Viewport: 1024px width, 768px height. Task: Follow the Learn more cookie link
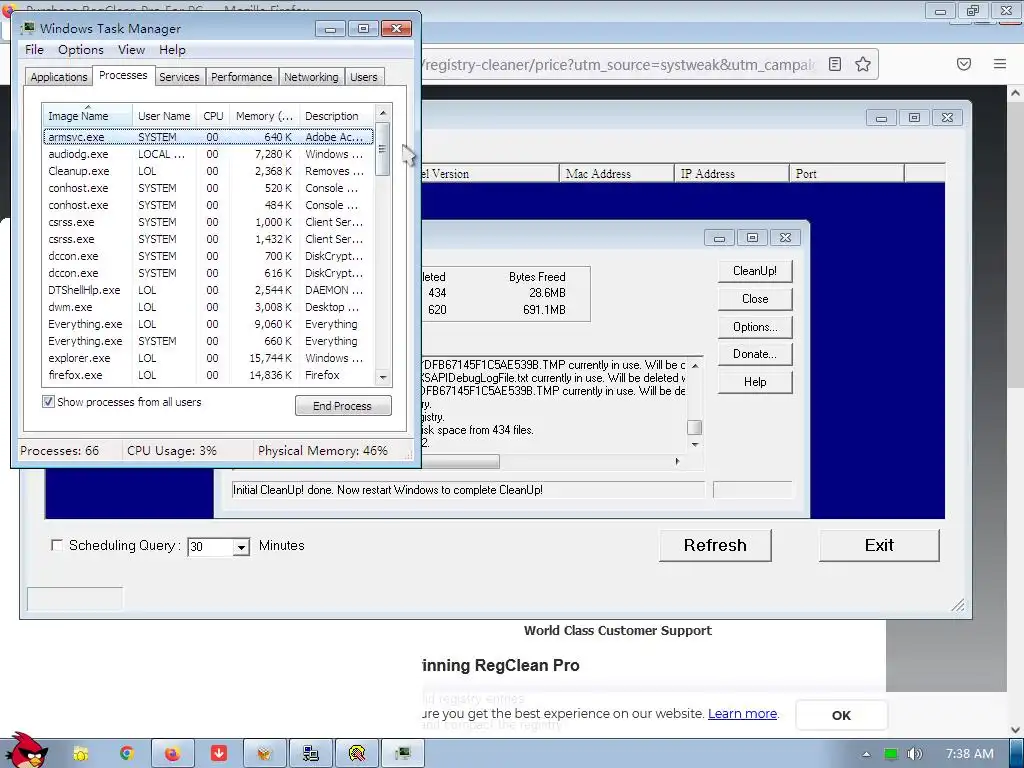coord(743,714)
